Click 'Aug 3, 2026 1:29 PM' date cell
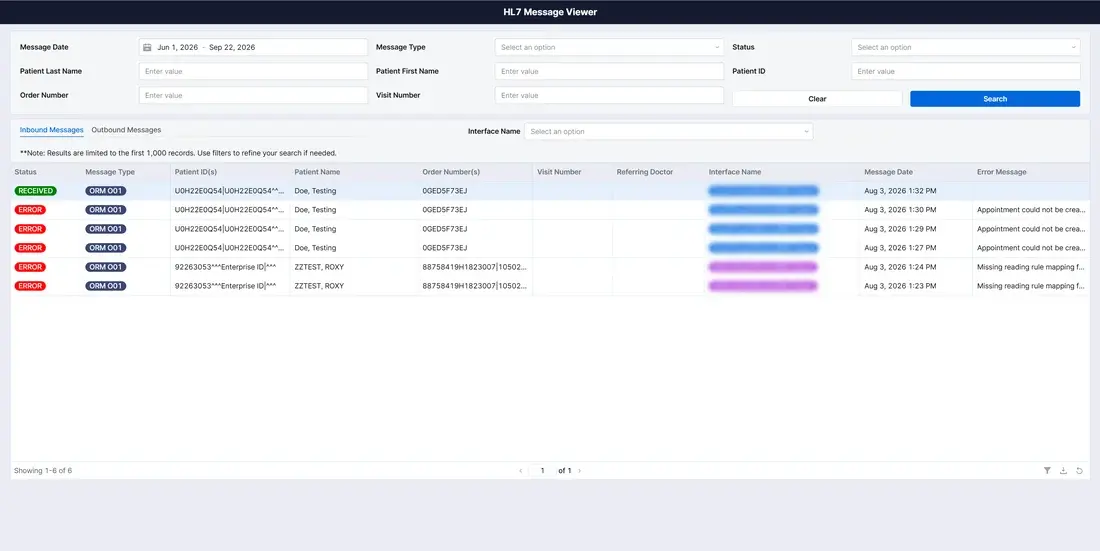 pyautogui.click(x=901, y=229)
